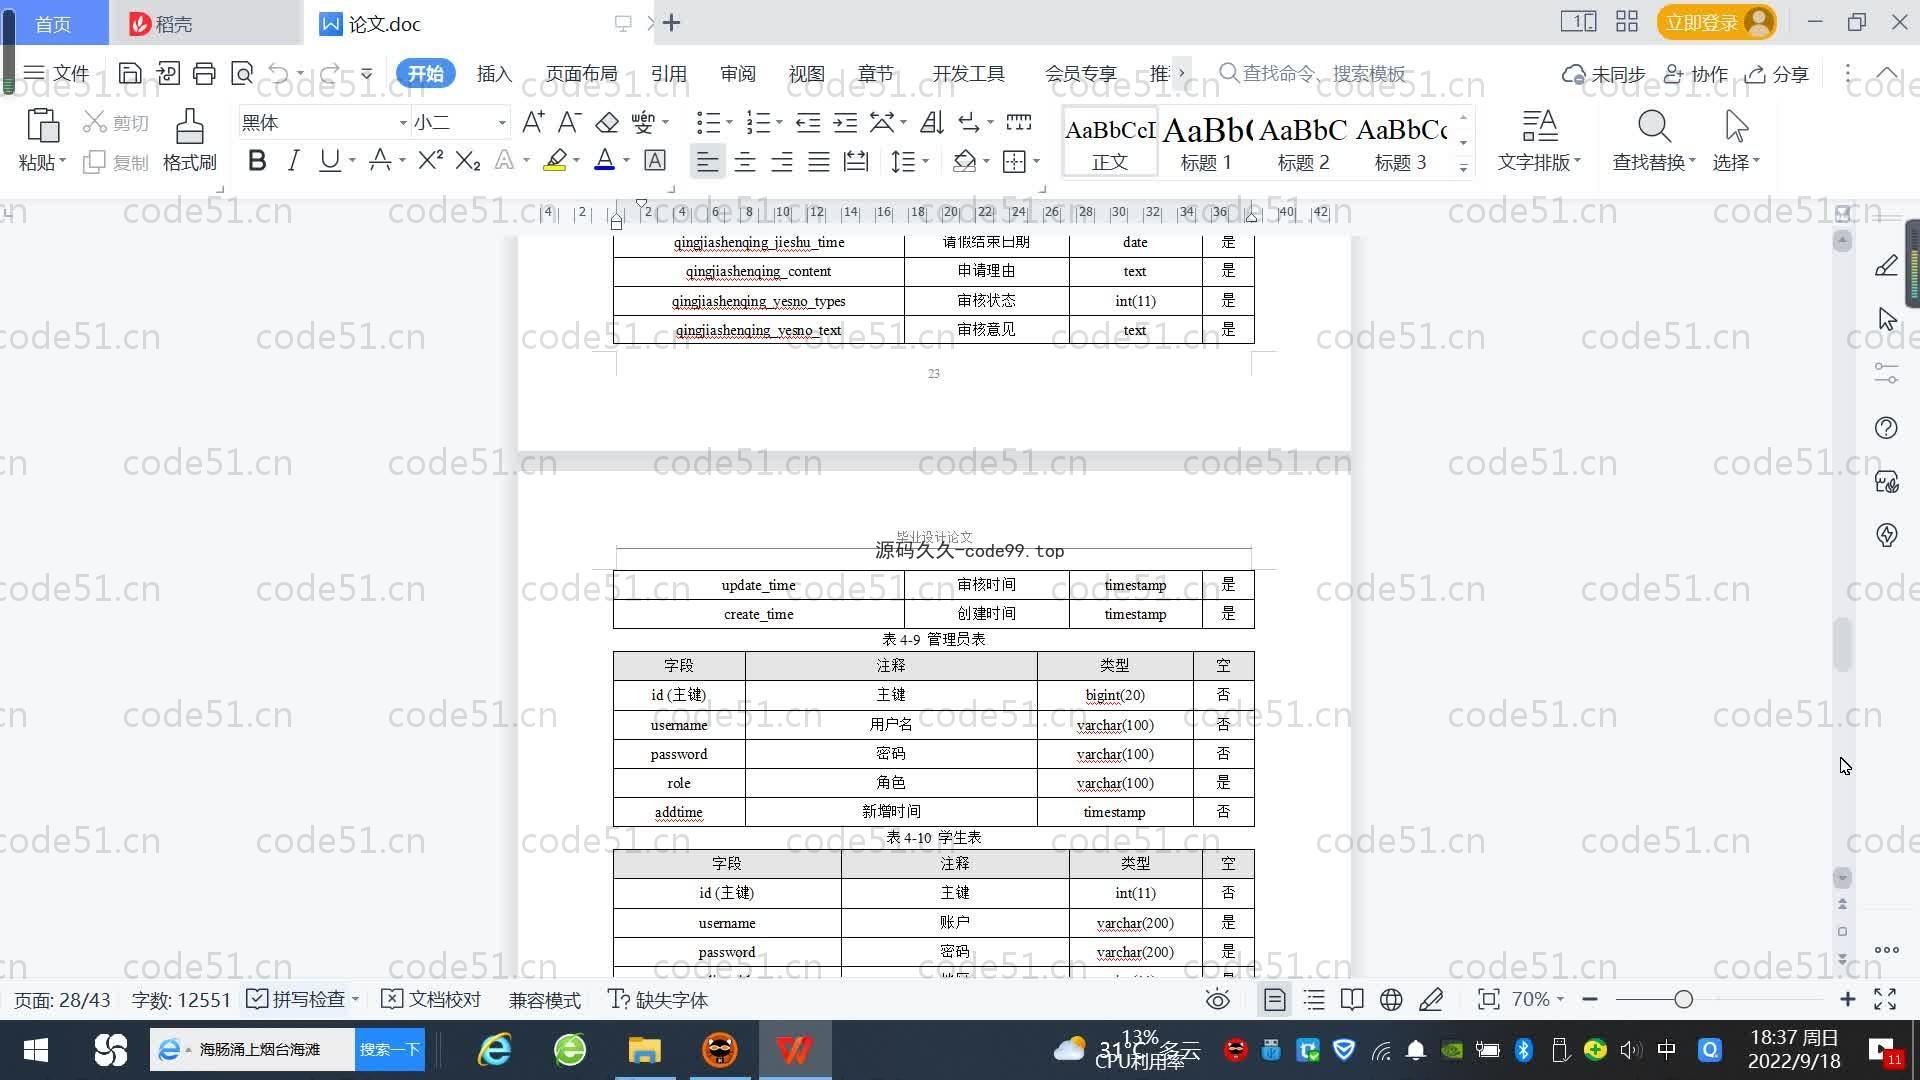Toggle justified text alignment

pyautogui.click(x=819, y=161)
